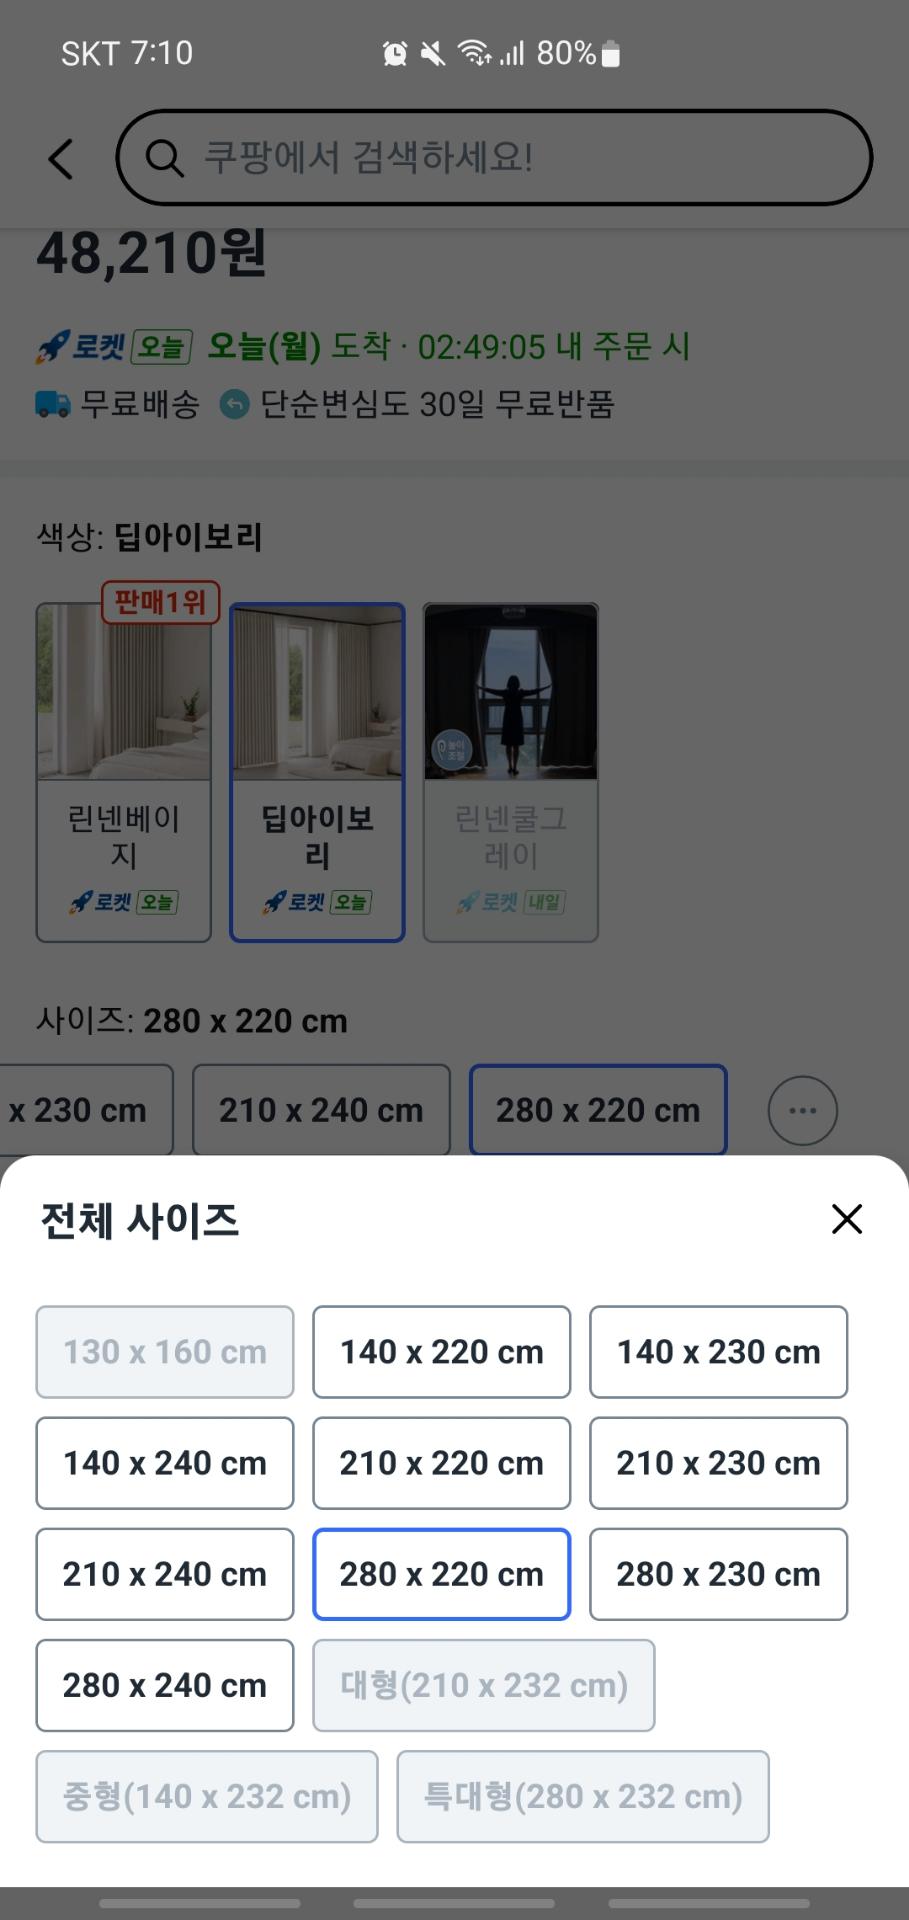Tap the free return (무료반품) icon
The width and height of the screenshot is (909, 1920).
[234, 404]
